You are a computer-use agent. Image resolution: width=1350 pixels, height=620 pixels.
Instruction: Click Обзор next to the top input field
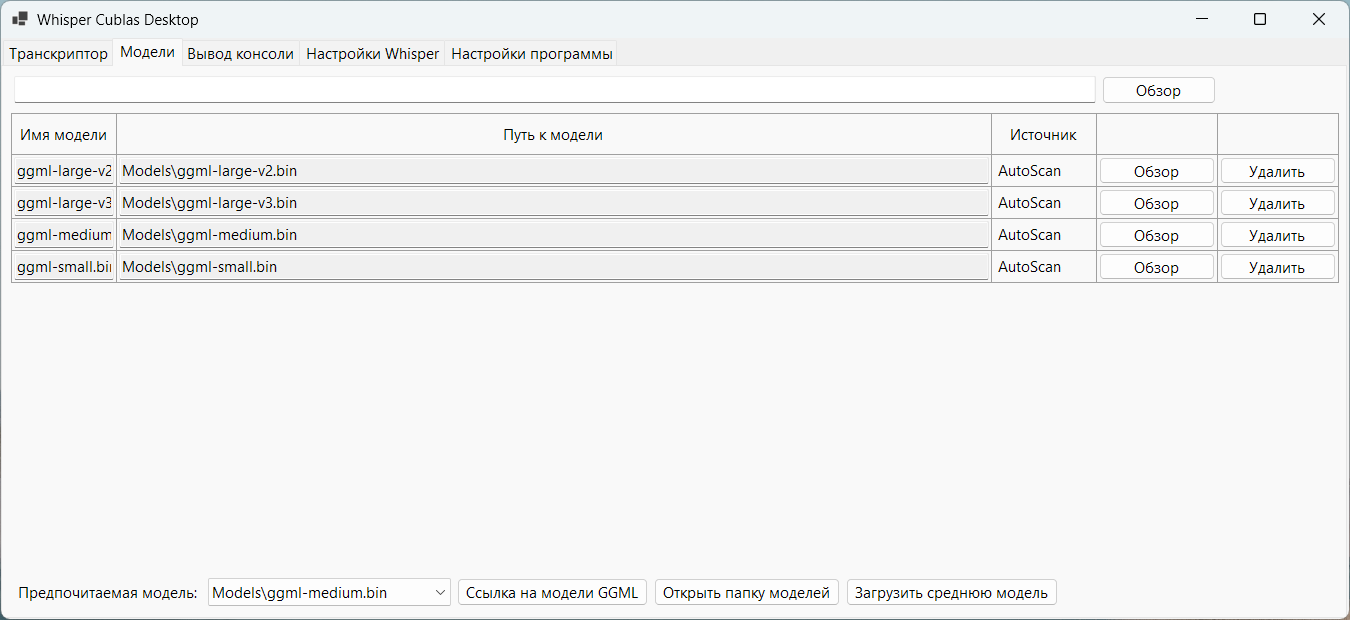click(1157, 89)
